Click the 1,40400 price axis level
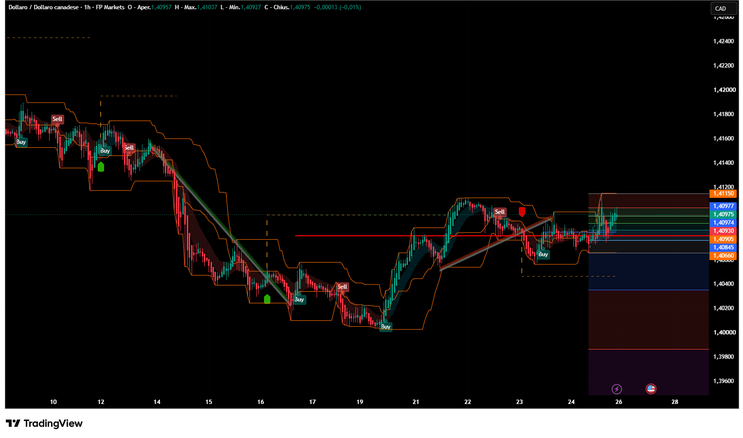Image resolution: width=743 pixels, height=438 pixels. [x=725, y=284]
